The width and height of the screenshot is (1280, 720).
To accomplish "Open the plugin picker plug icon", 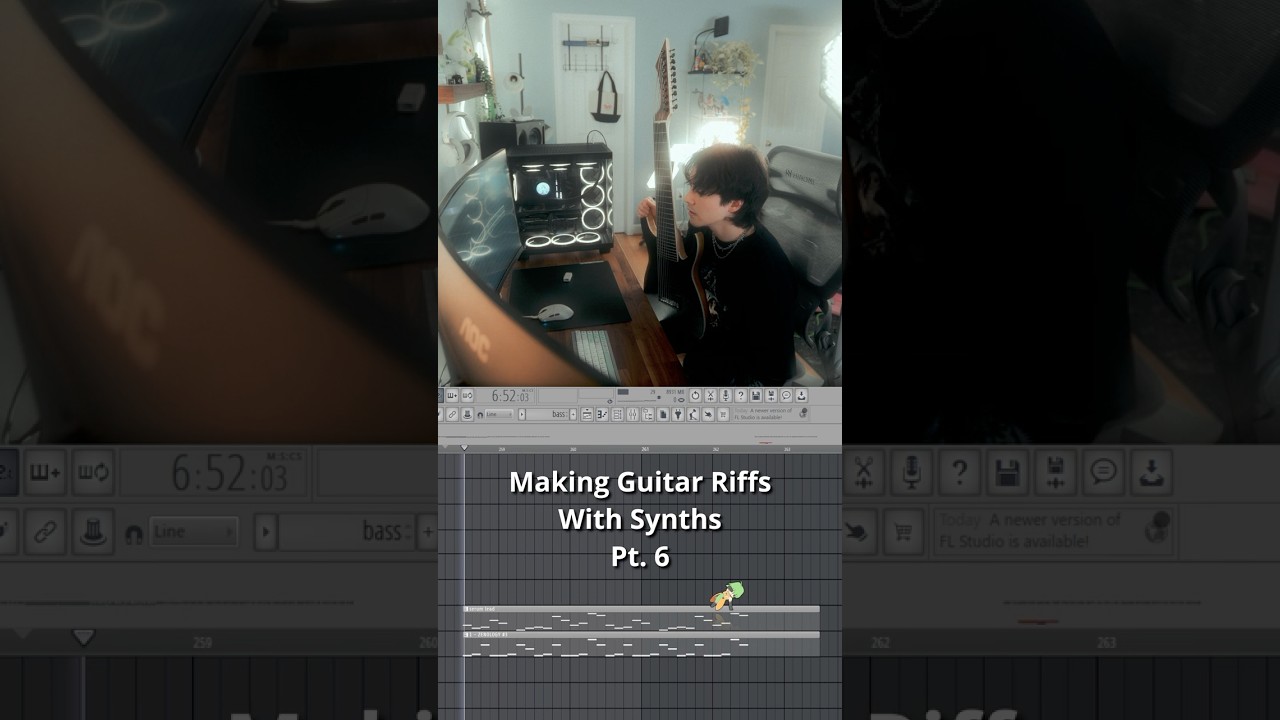I will coord(677,415).
